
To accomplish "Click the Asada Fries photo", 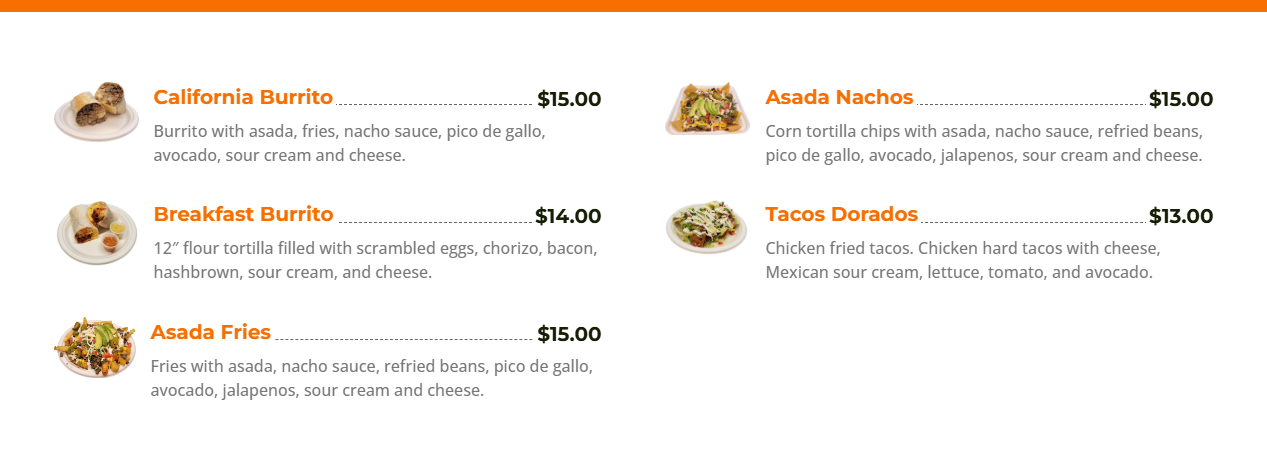I will (95, 347).
